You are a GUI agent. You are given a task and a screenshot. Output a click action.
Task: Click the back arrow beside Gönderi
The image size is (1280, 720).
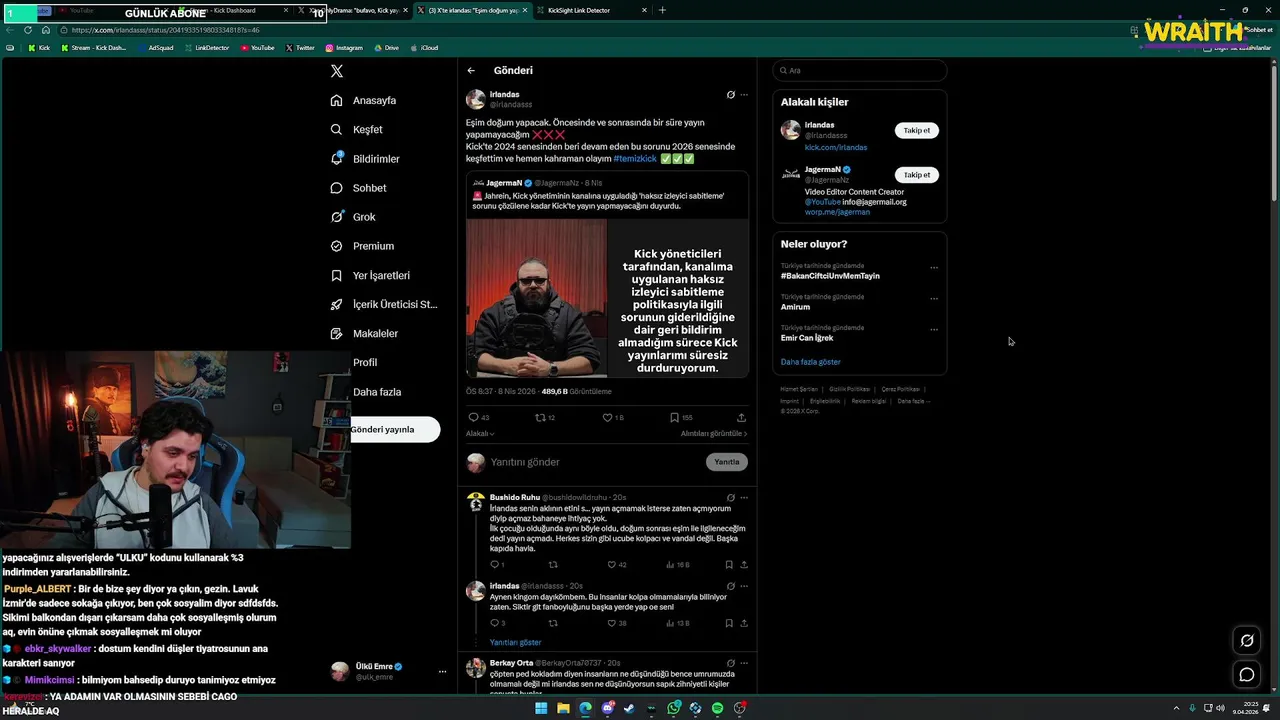(x=471, y=71)
